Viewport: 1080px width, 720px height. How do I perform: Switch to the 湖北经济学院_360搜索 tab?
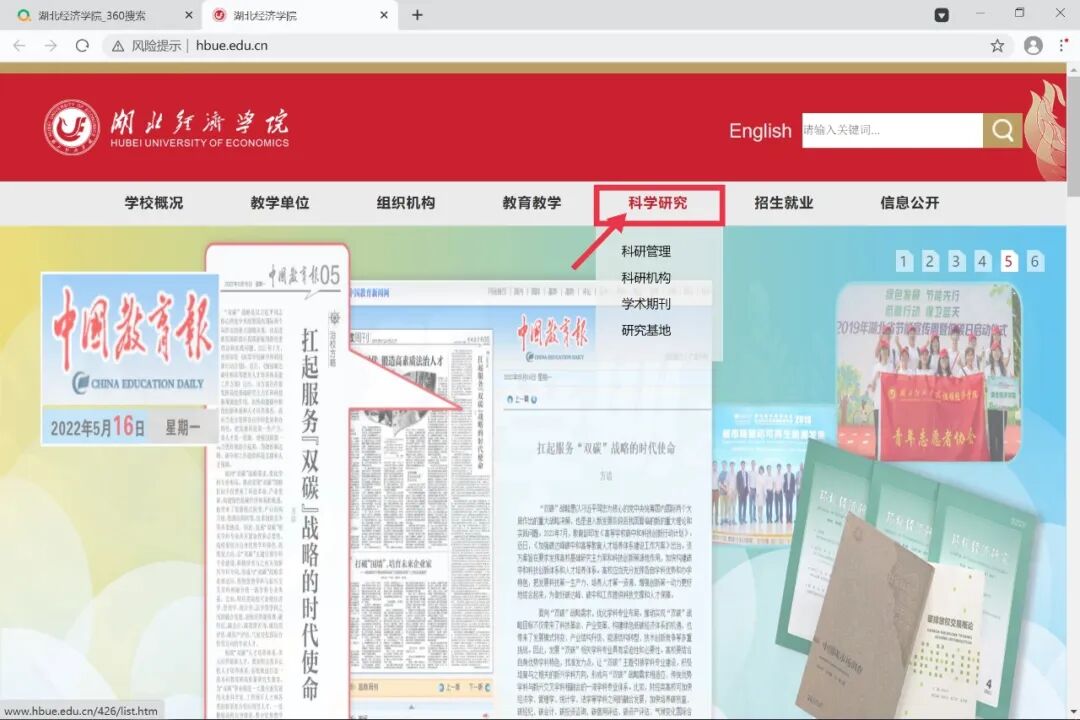tap(101, 15)
